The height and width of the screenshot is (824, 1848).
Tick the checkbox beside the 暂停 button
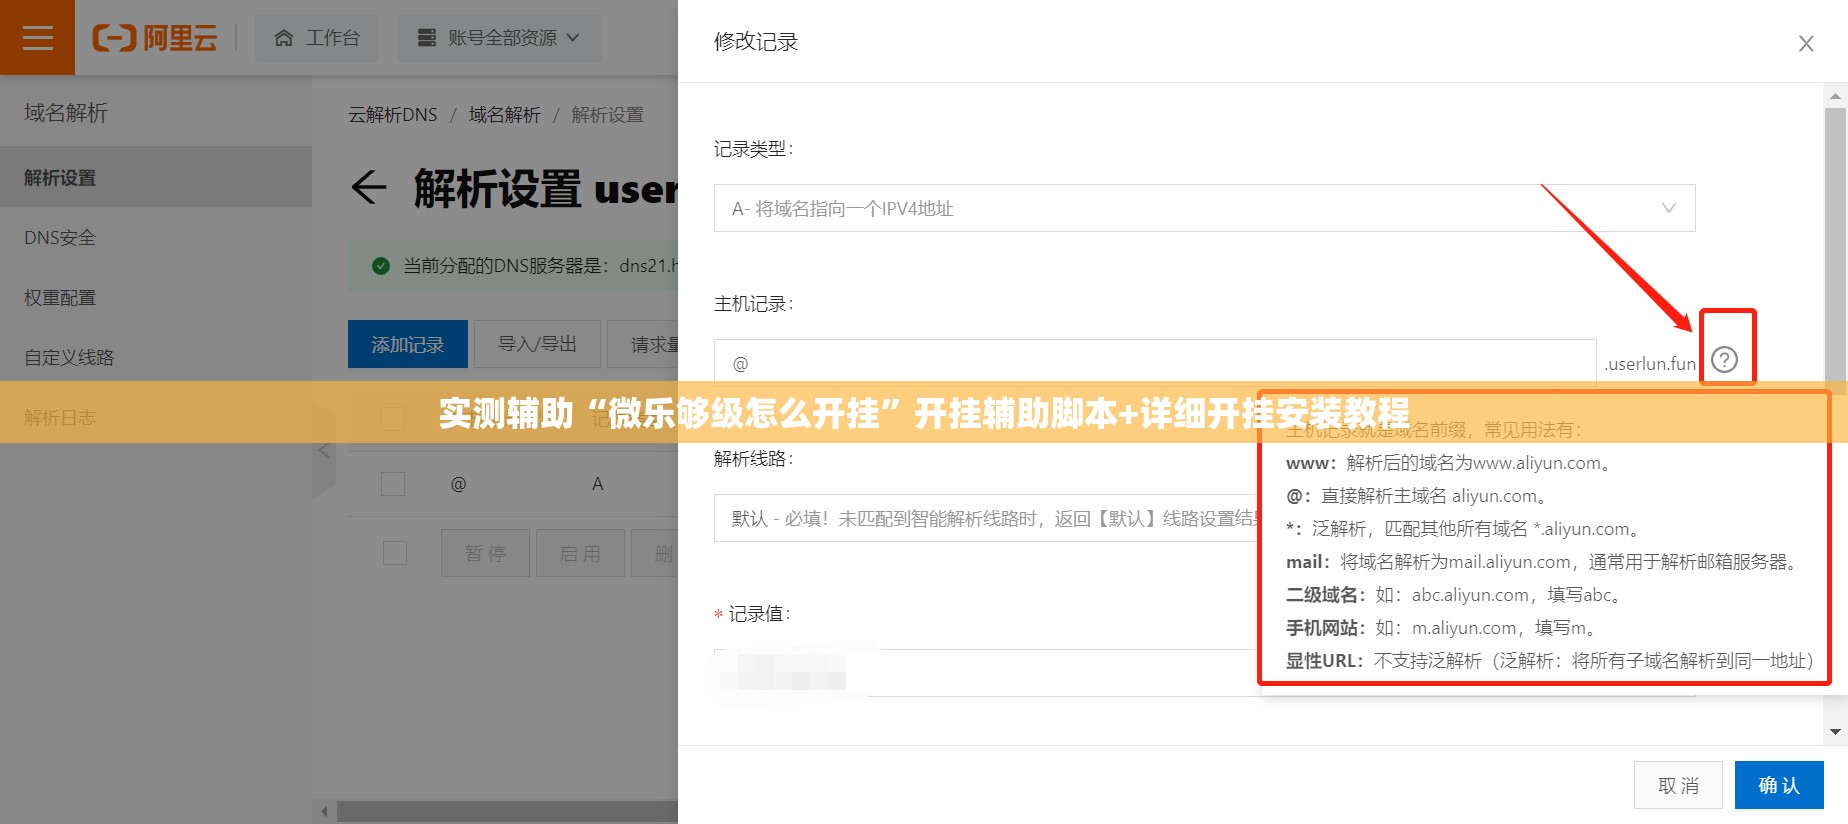pos(395,553)
